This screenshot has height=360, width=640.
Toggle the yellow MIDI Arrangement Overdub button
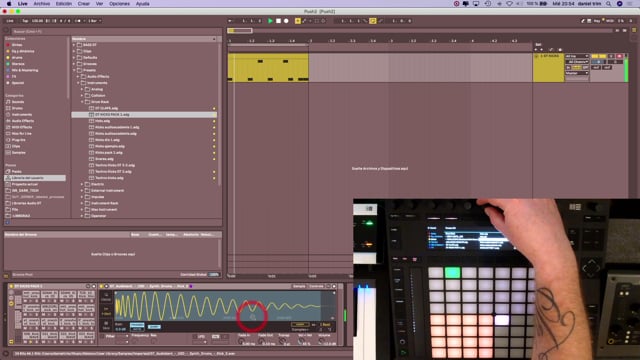tap(298, 21)
